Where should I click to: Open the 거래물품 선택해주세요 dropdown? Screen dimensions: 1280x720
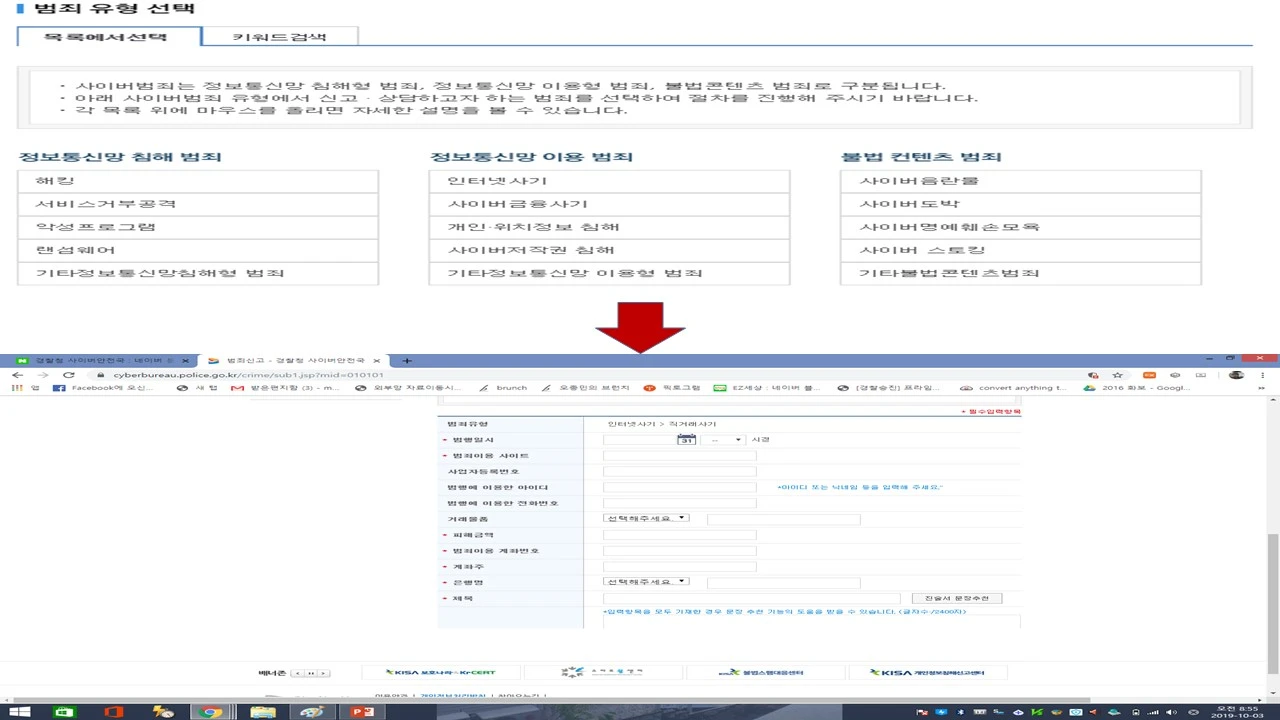click(x=646, y=518)
